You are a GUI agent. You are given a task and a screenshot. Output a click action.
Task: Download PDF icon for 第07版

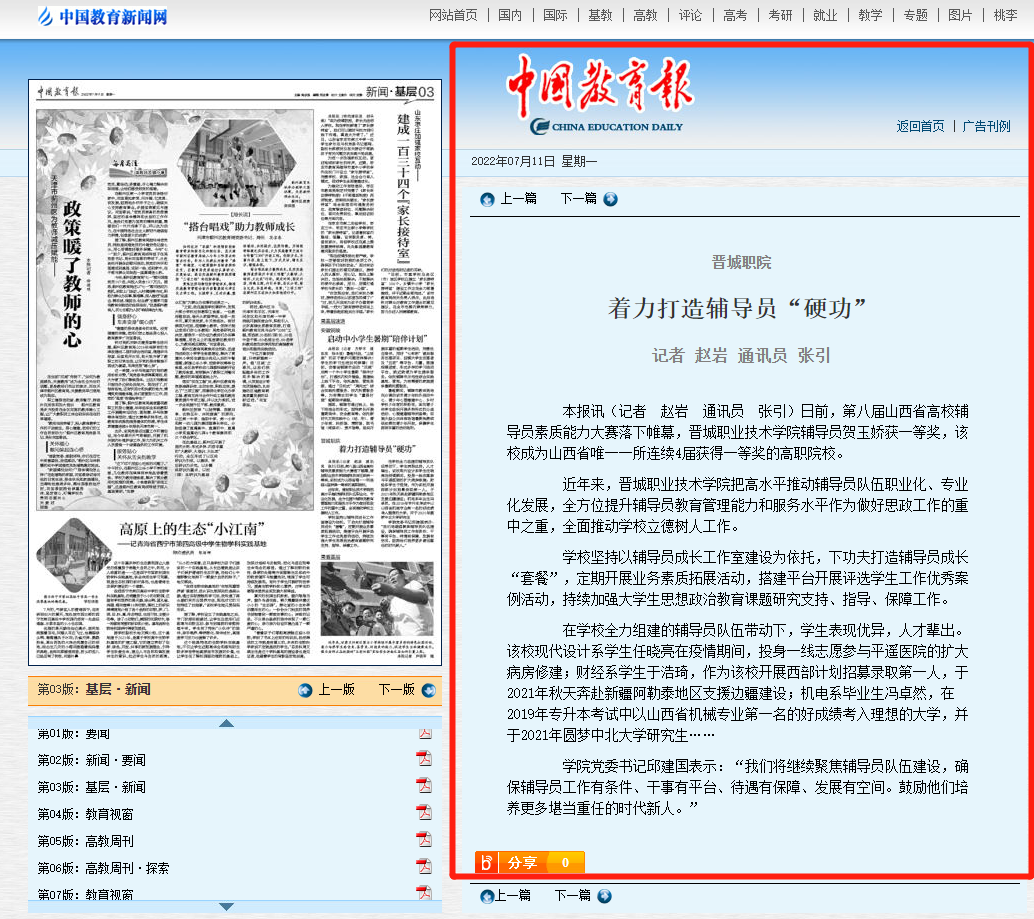point(424,892)
